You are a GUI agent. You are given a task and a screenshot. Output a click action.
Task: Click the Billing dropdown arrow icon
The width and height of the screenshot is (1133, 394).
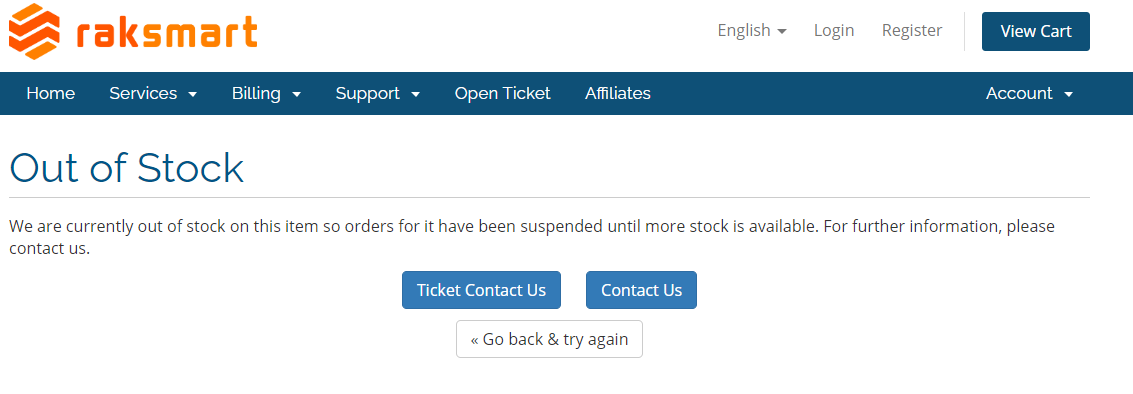pyautogui.click(x=296, y=95)
